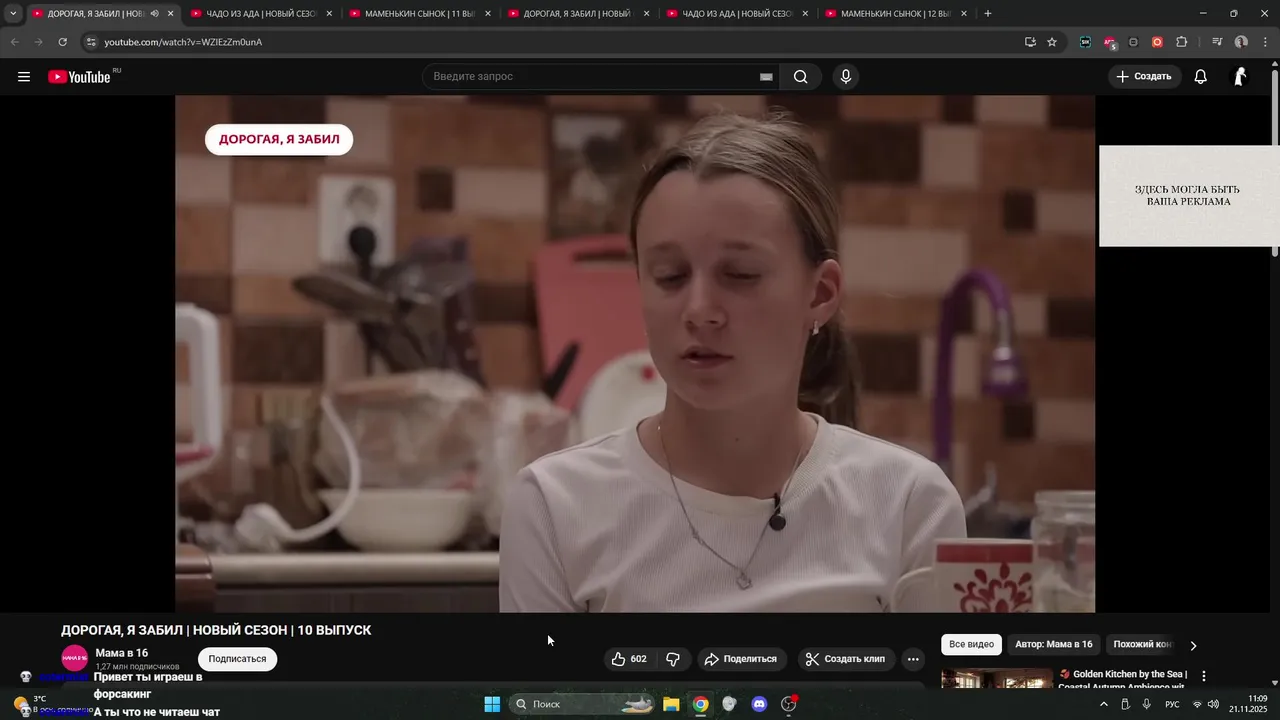Viewport: 1280px width, 720px height.
Task: Select the 'Автор: Мама в 16' chip
Action: pyautogui.click(x=1054, y=645)
